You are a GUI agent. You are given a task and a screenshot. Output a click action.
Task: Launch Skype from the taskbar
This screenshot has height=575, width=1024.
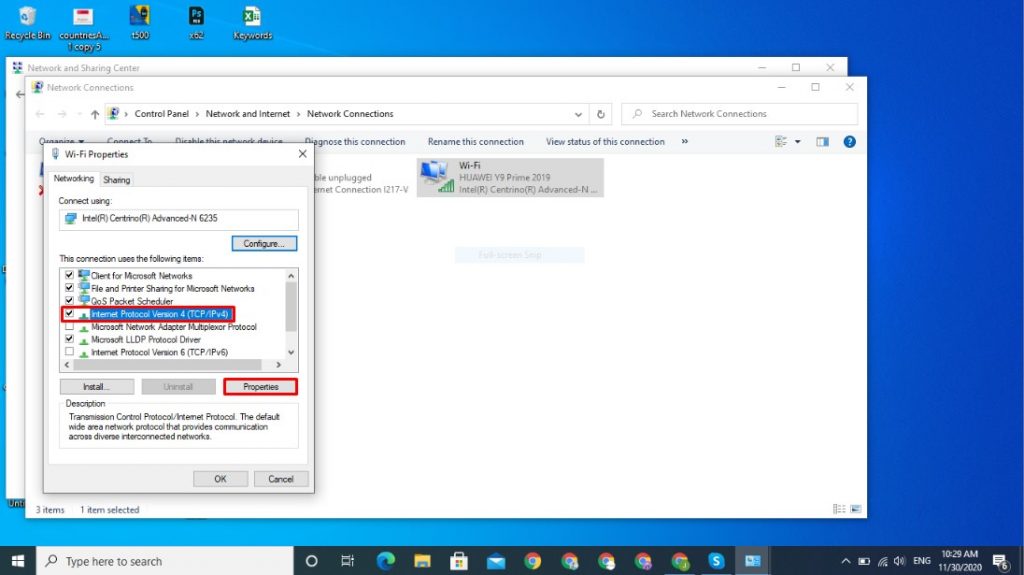click(716, 561)
